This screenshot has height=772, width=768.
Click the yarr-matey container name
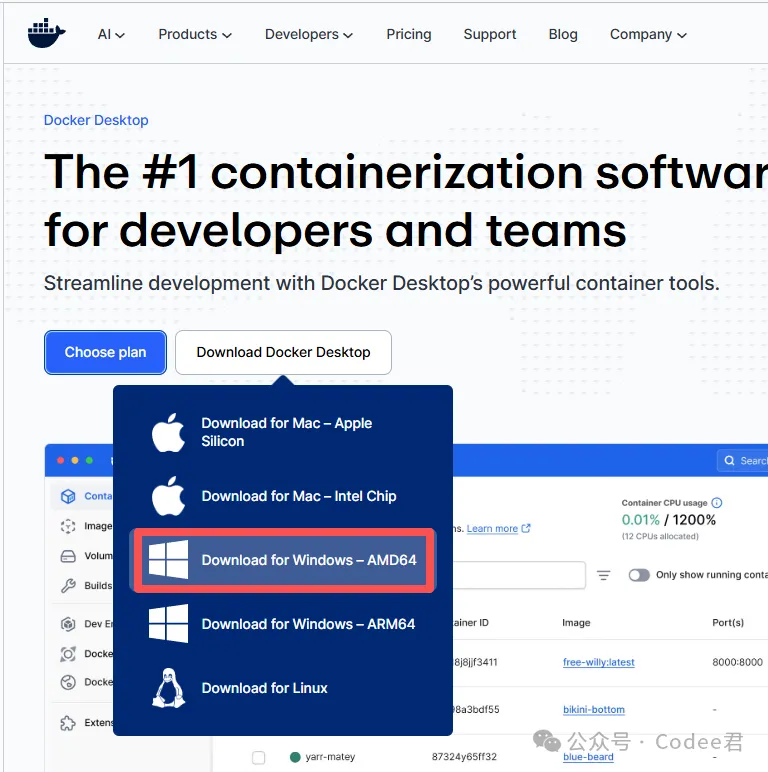pyautogui.click(x=330, y=757)
